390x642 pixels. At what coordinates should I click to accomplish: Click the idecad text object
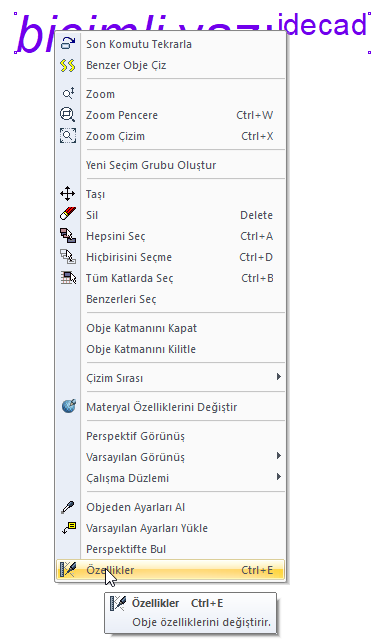coord(322,25)
